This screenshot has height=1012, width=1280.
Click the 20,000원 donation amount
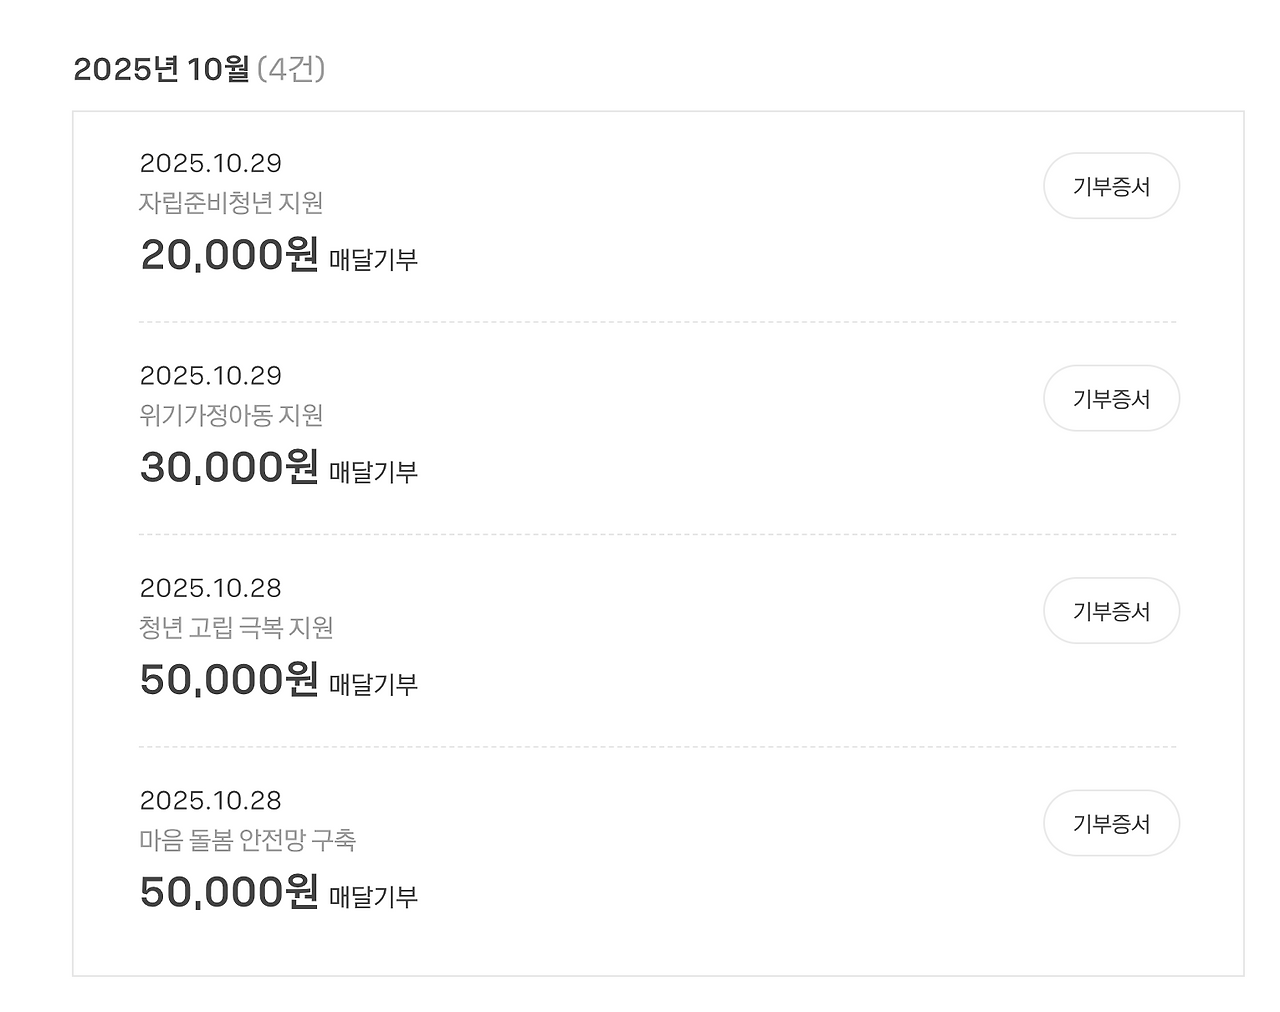point(229,255)
